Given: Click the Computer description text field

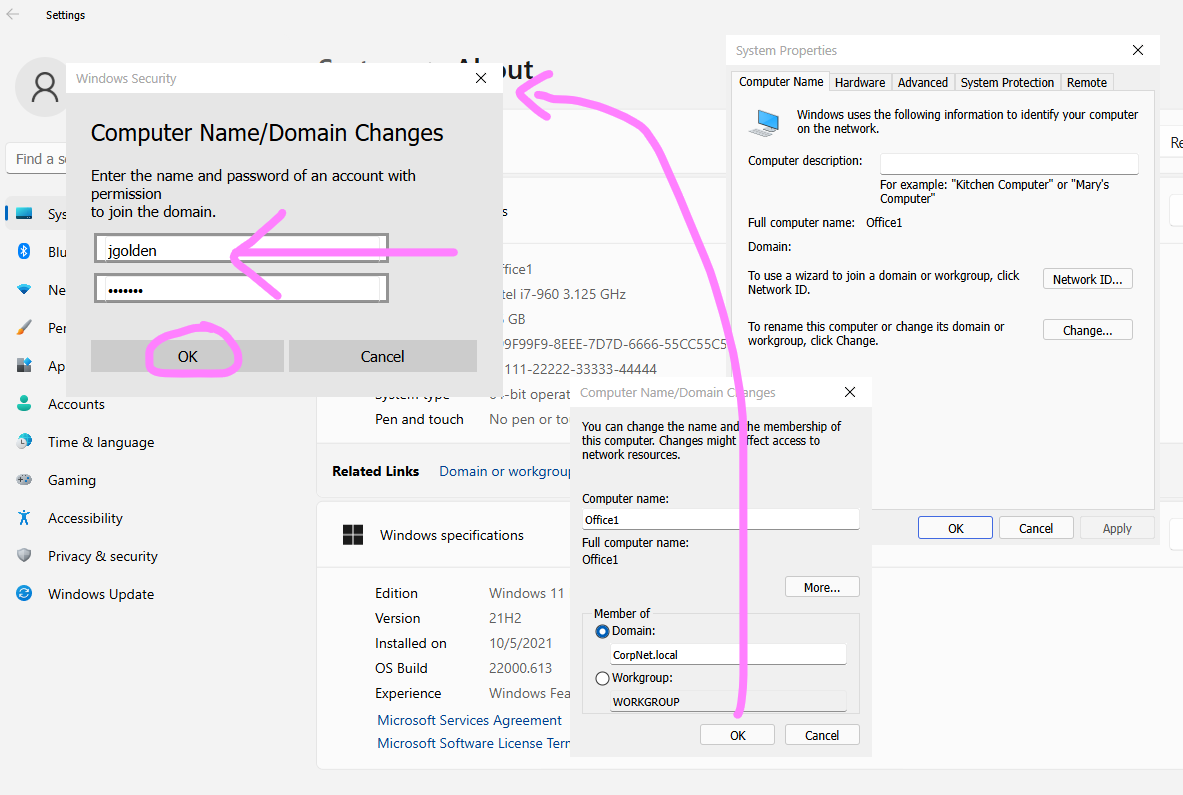Looking at the screenshot, I should tap(1009, 163).
